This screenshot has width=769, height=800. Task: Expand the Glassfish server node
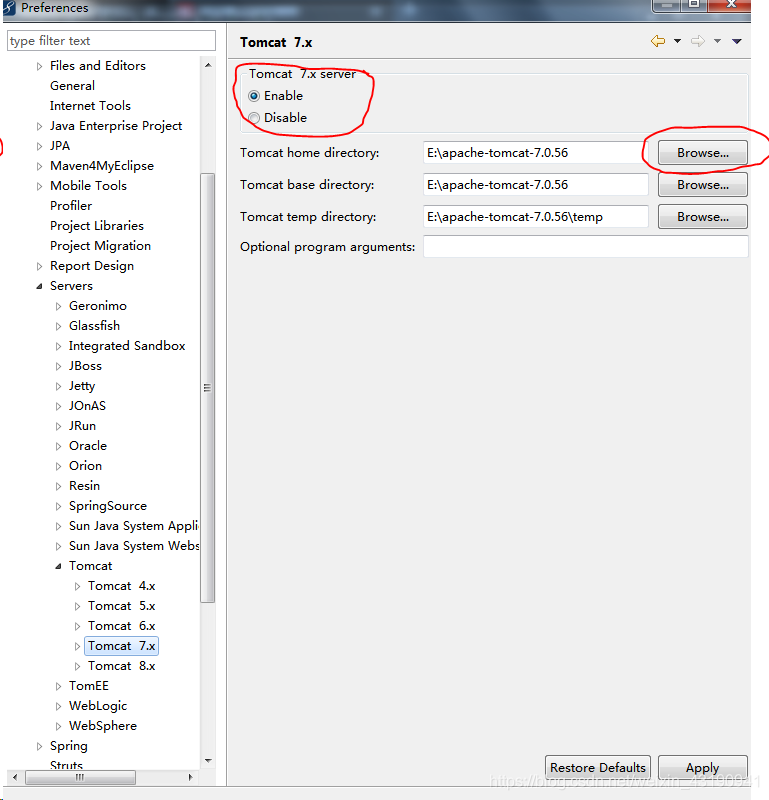pos(58,327)
